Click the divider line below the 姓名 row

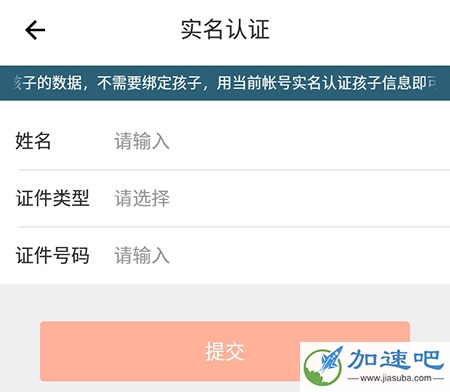click(234, 170)
